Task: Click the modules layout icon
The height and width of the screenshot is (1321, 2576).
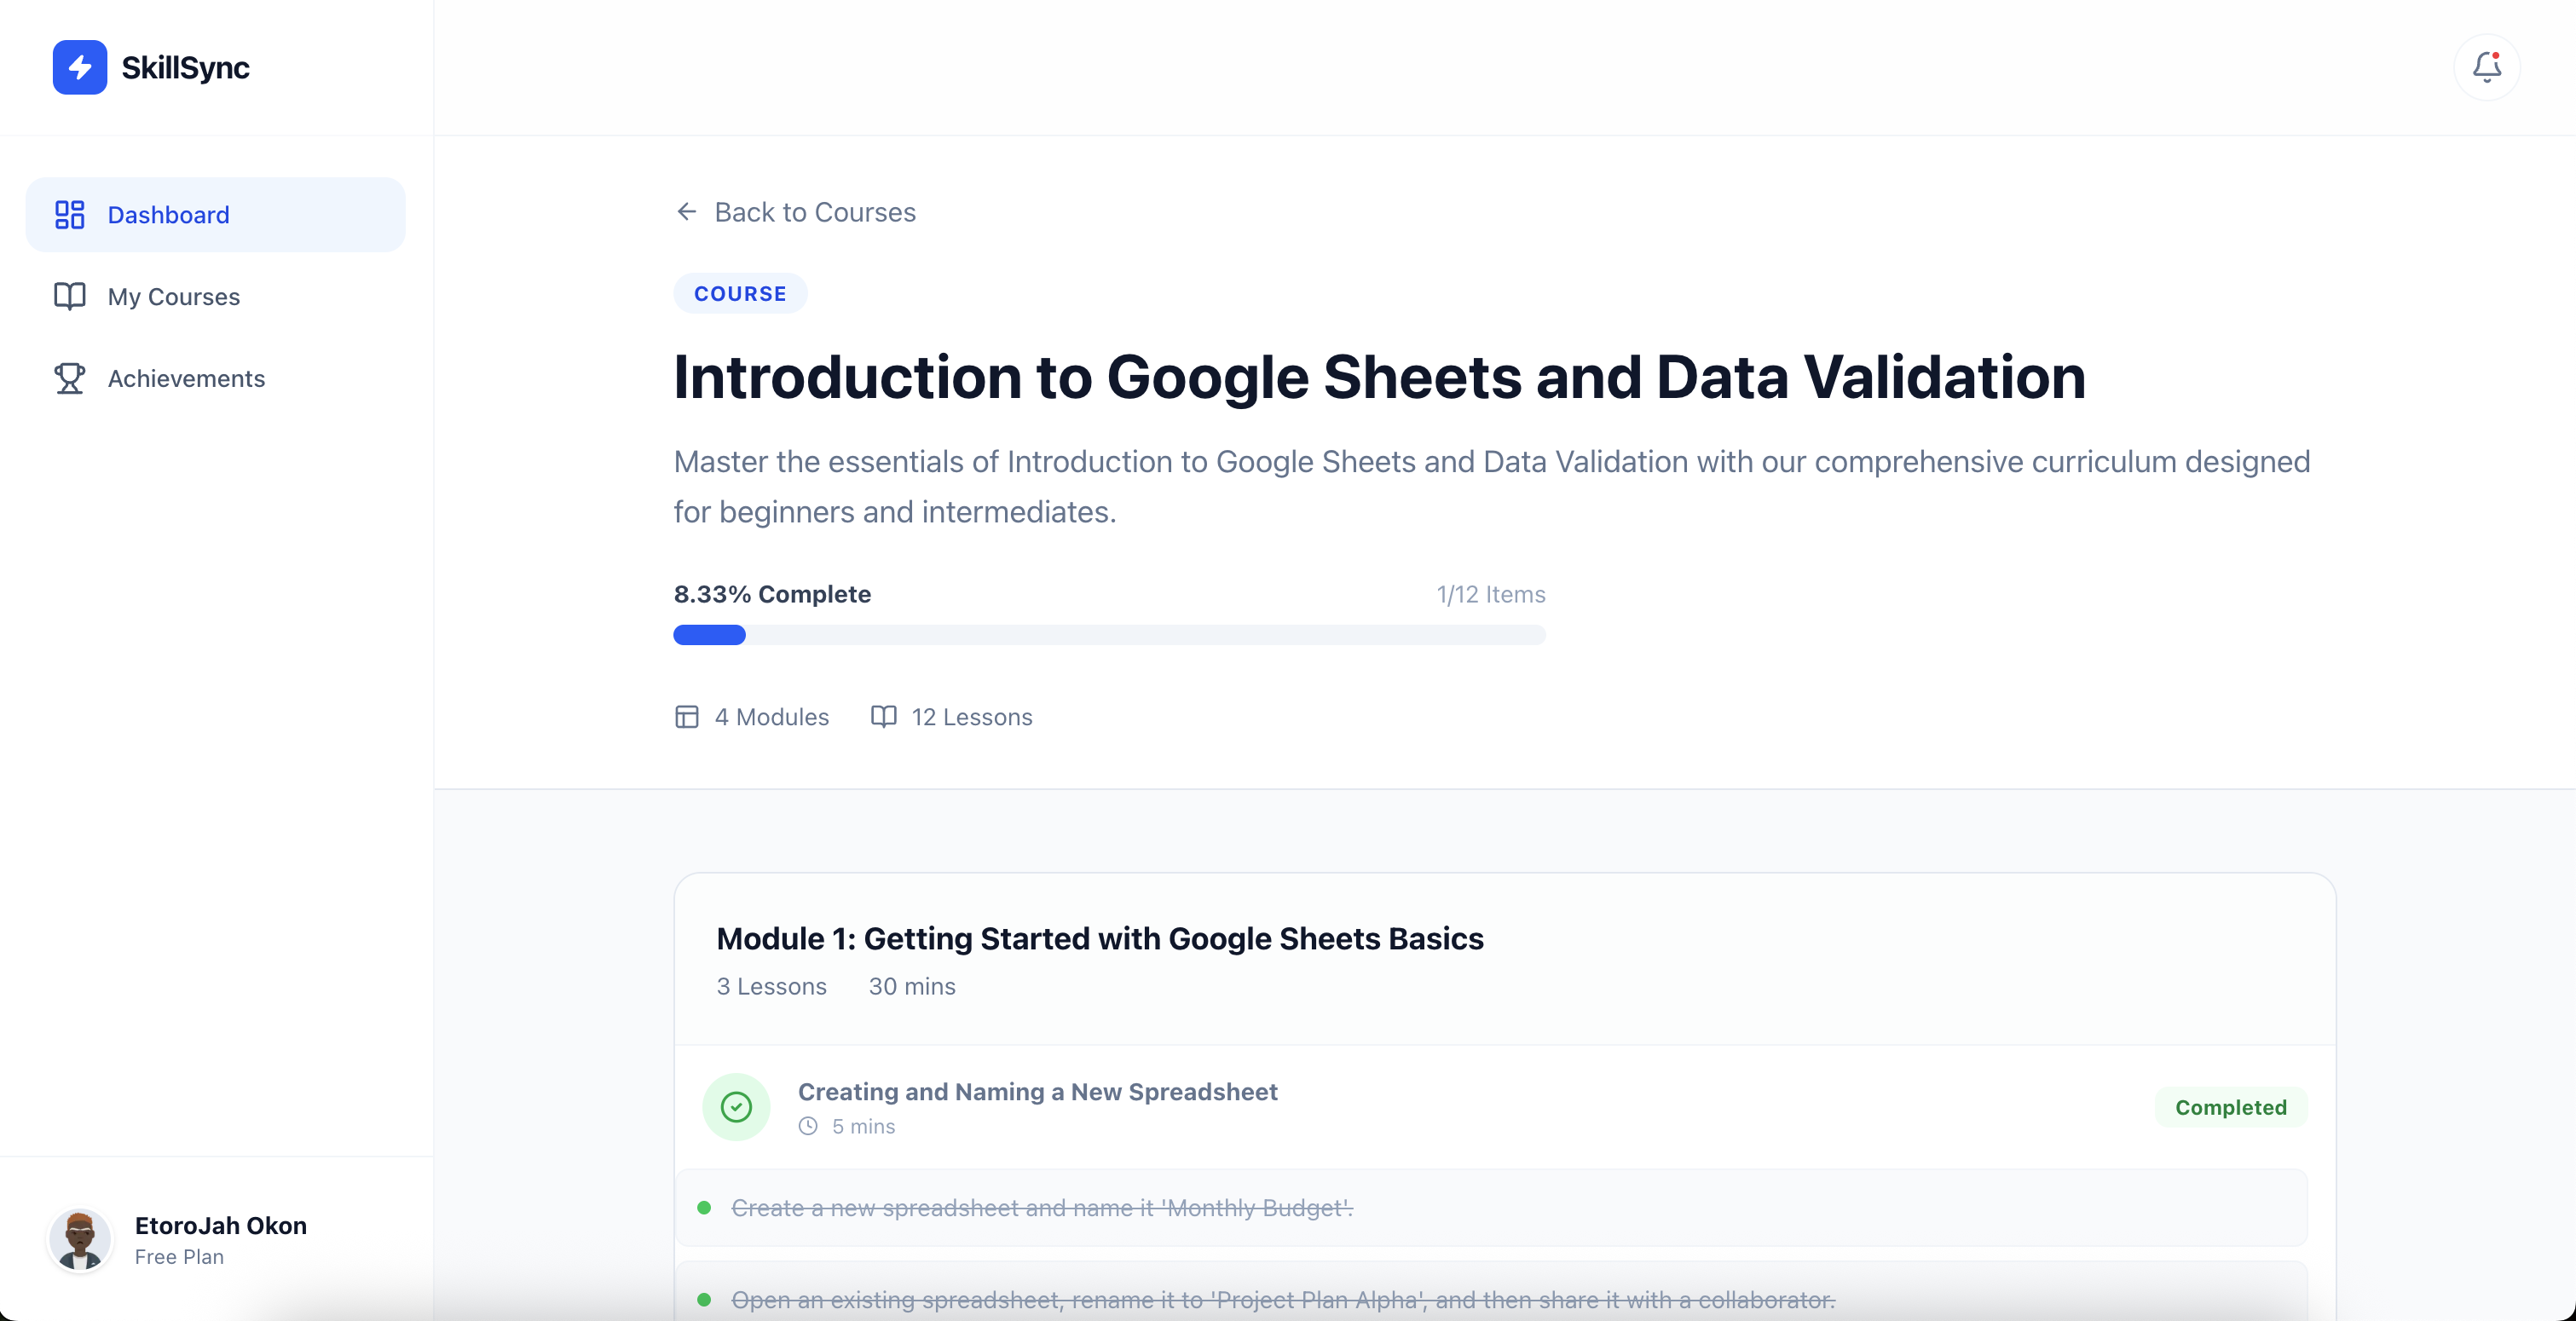Action: 686,717
